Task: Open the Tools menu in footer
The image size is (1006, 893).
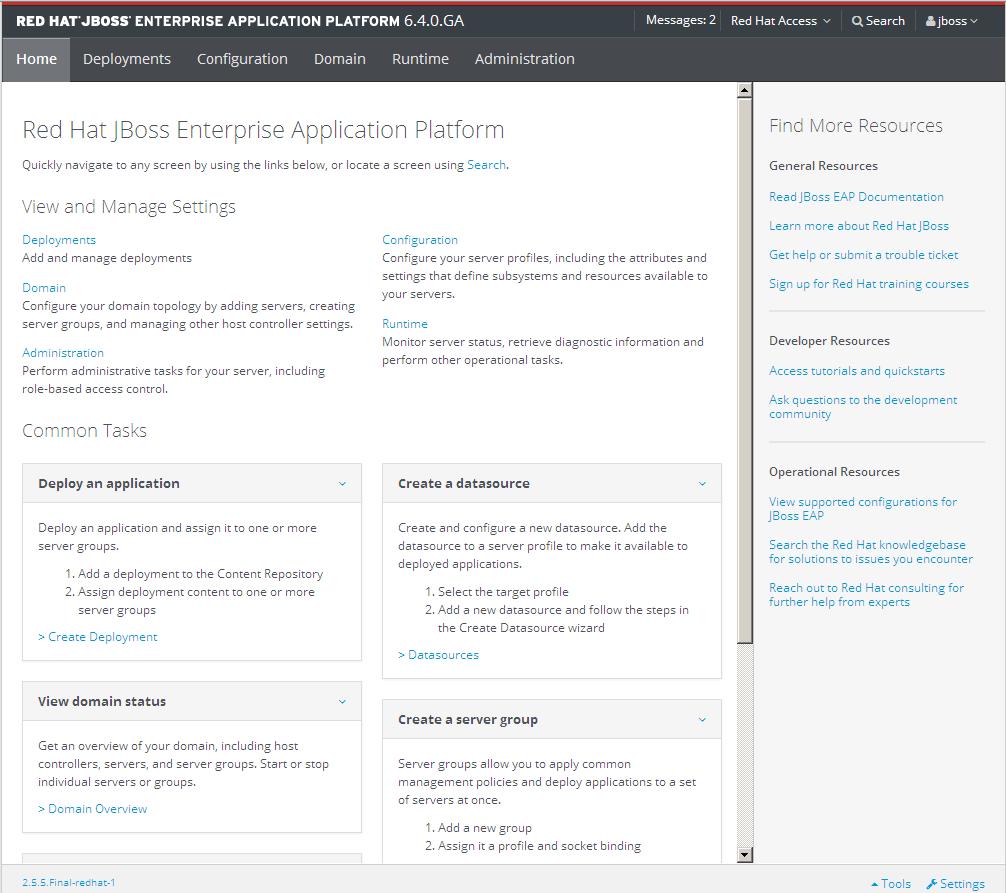Action: (x=891, y=883)
